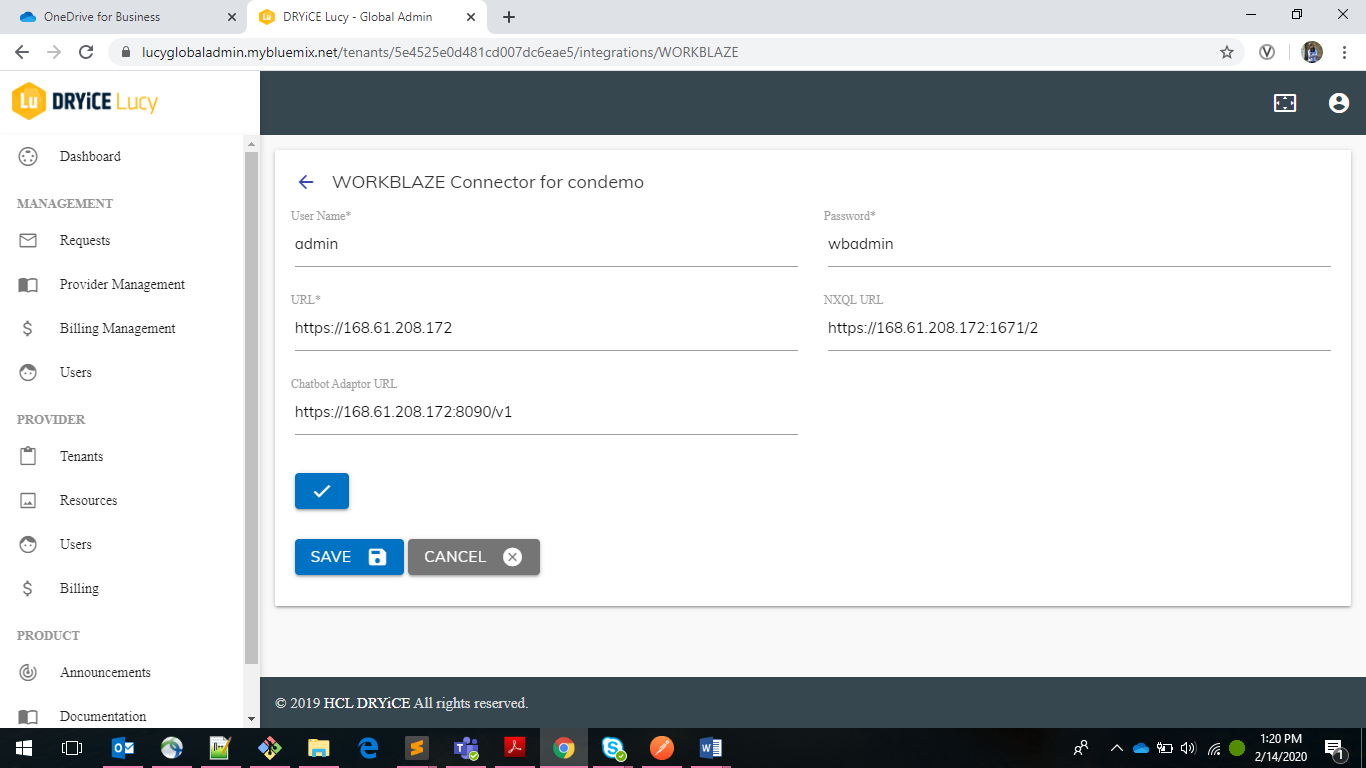The width and height of the screenshot is (1366, 768).
Task: Click the volume icon in system tray
Action: [1189, 747]
